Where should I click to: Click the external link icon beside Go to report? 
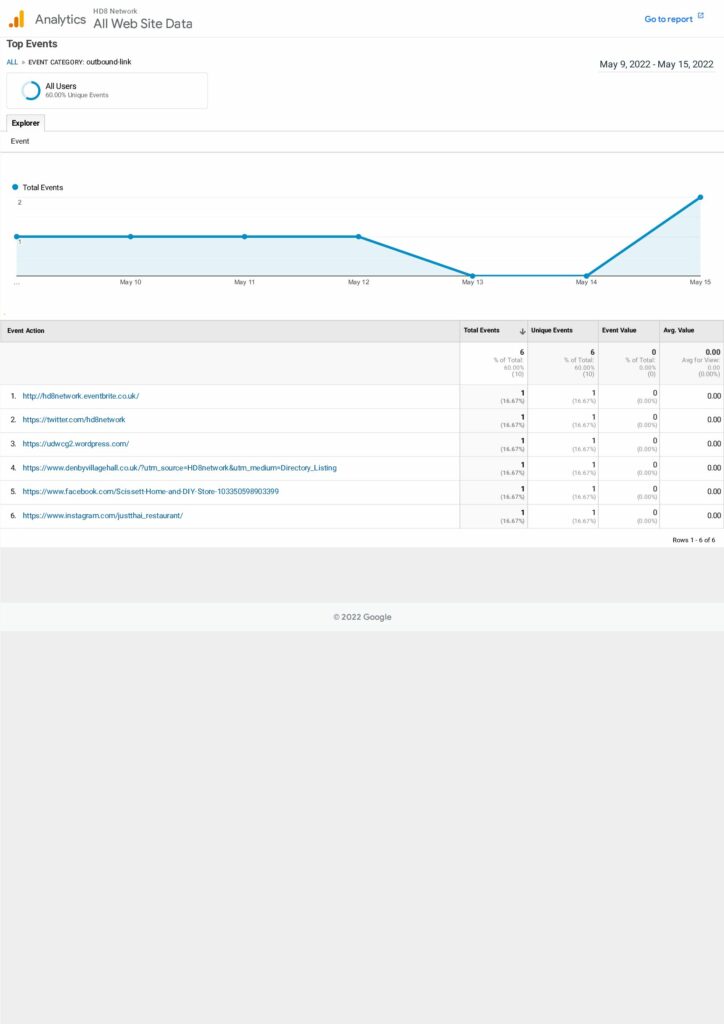(x=701, y=17)
